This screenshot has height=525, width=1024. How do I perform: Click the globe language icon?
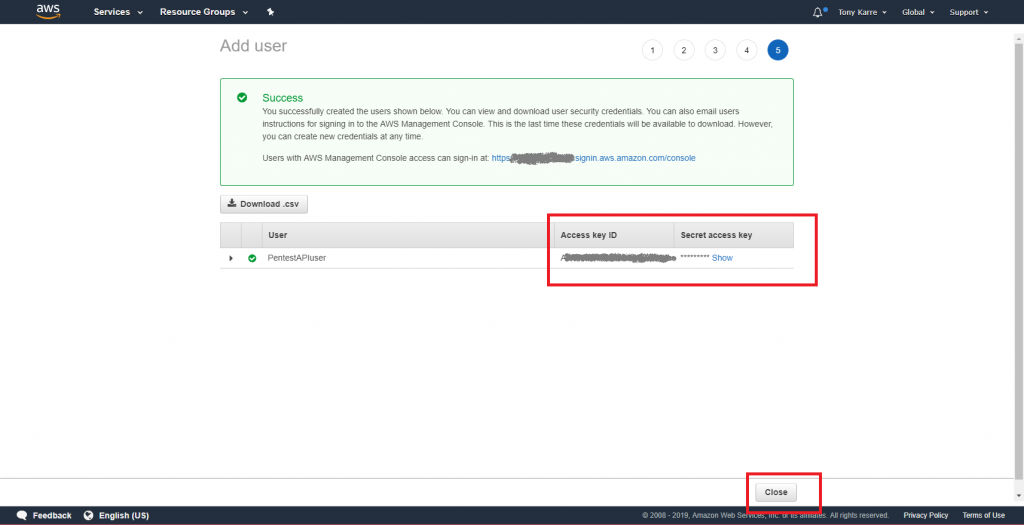pos(88,515)
